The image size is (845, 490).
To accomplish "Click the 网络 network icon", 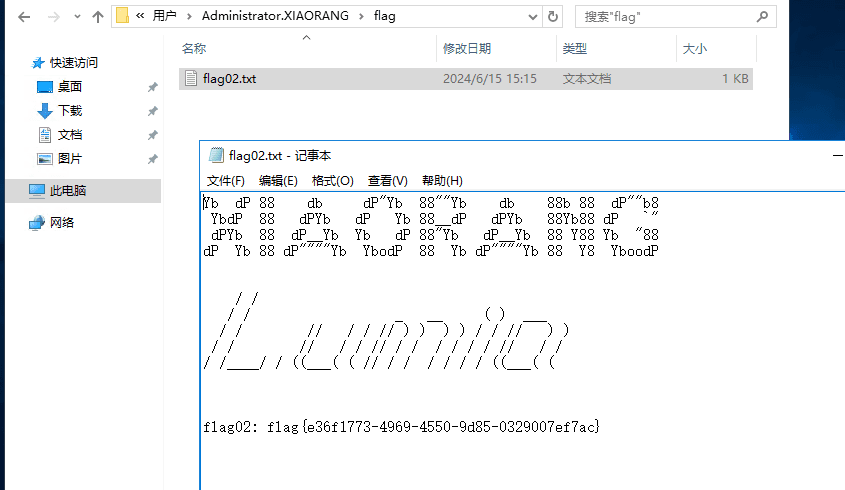I will (x=37, y=223).
